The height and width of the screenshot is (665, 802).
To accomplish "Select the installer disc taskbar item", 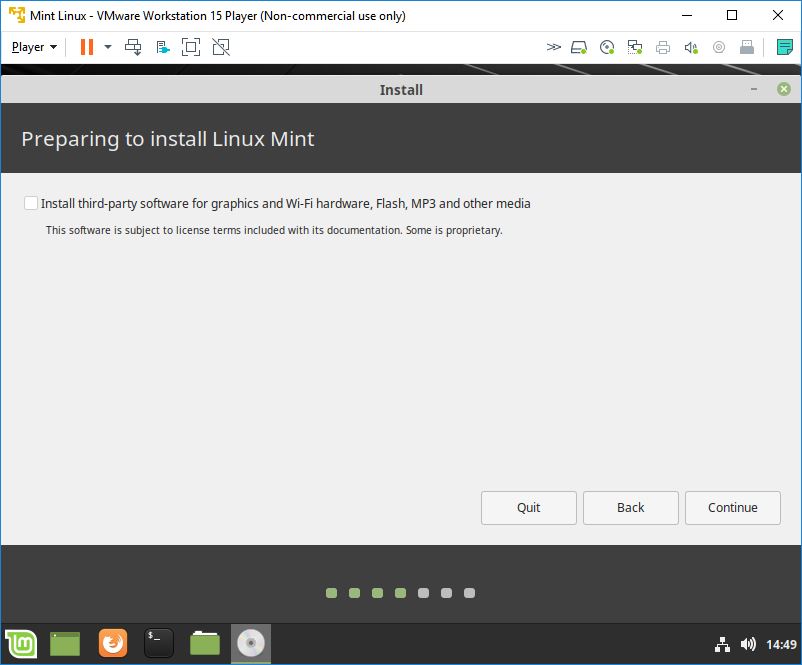I will (251, 644).
